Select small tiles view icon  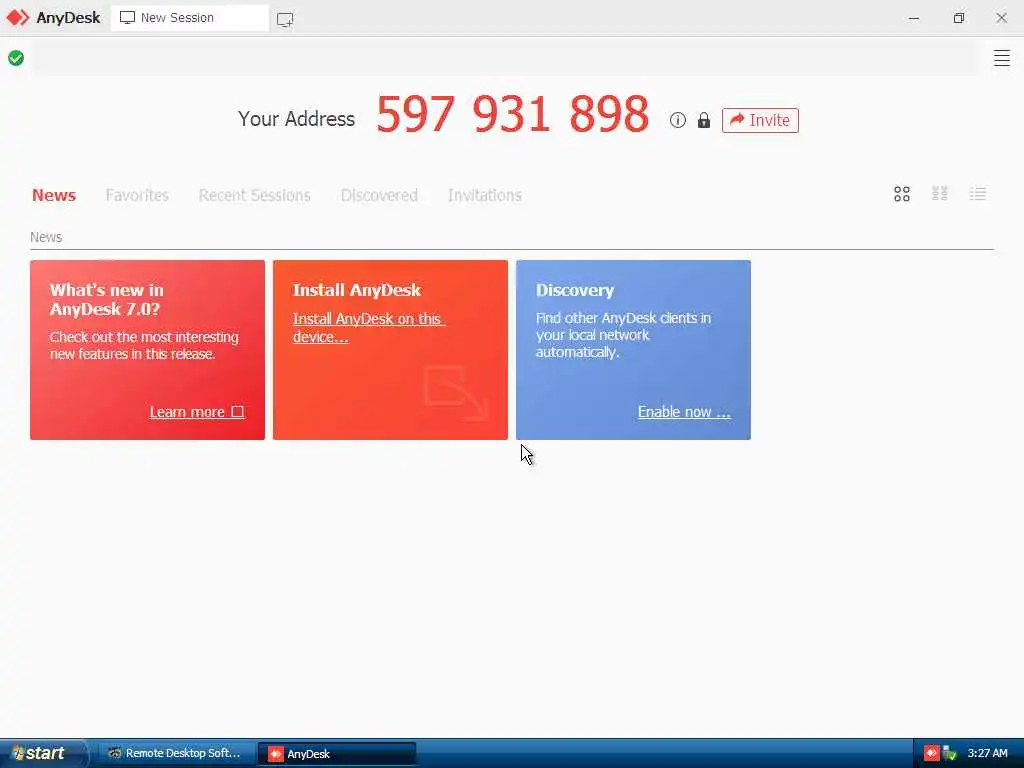pyautogui.click(x=939, y=193)
